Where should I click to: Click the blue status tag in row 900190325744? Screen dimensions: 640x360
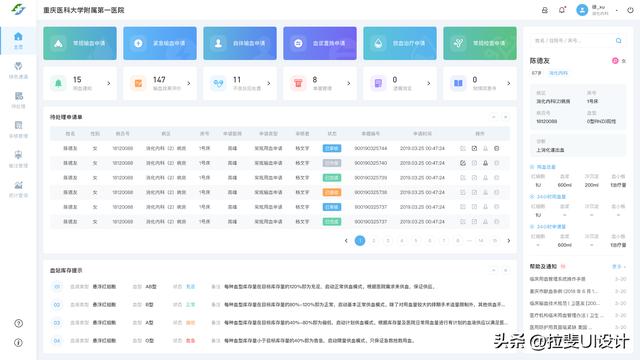tap(332, 149)
